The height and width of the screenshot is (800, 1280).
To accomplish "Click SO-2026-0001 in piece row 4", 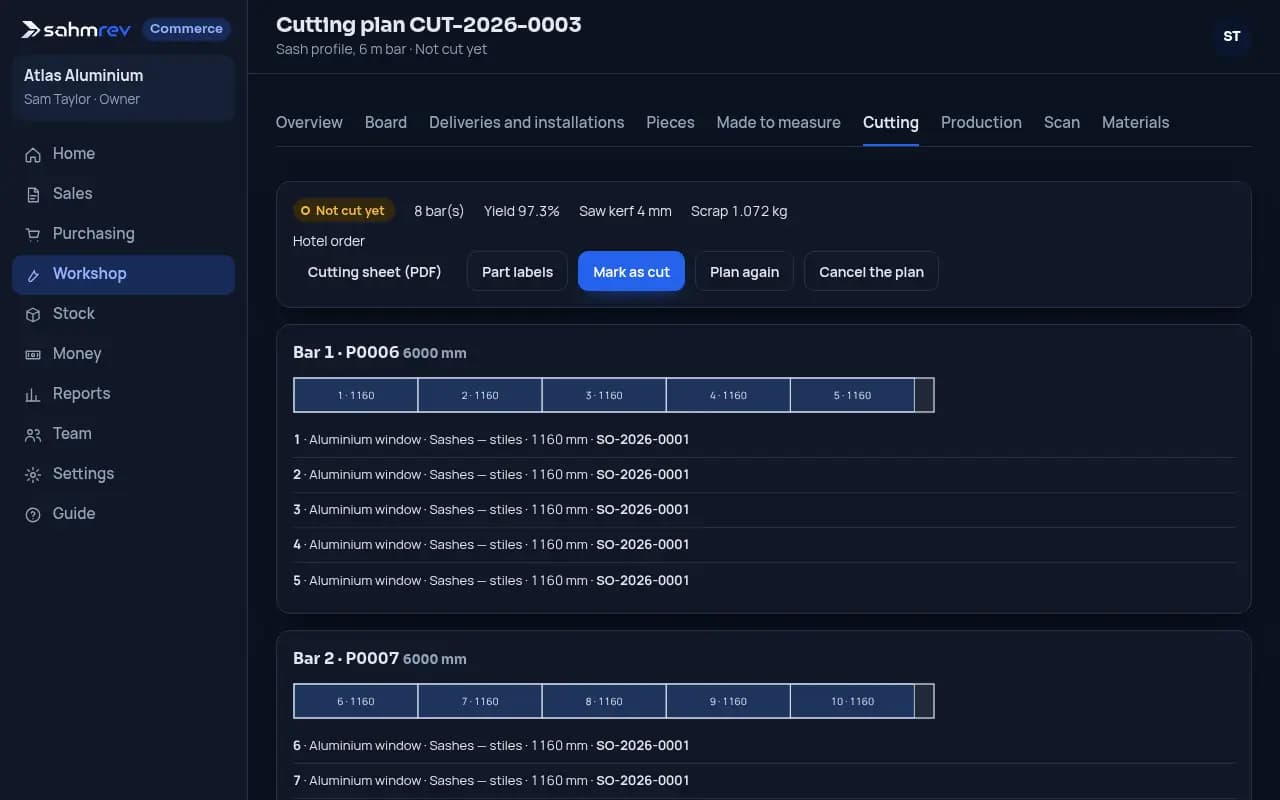I will tap(643, 544).
